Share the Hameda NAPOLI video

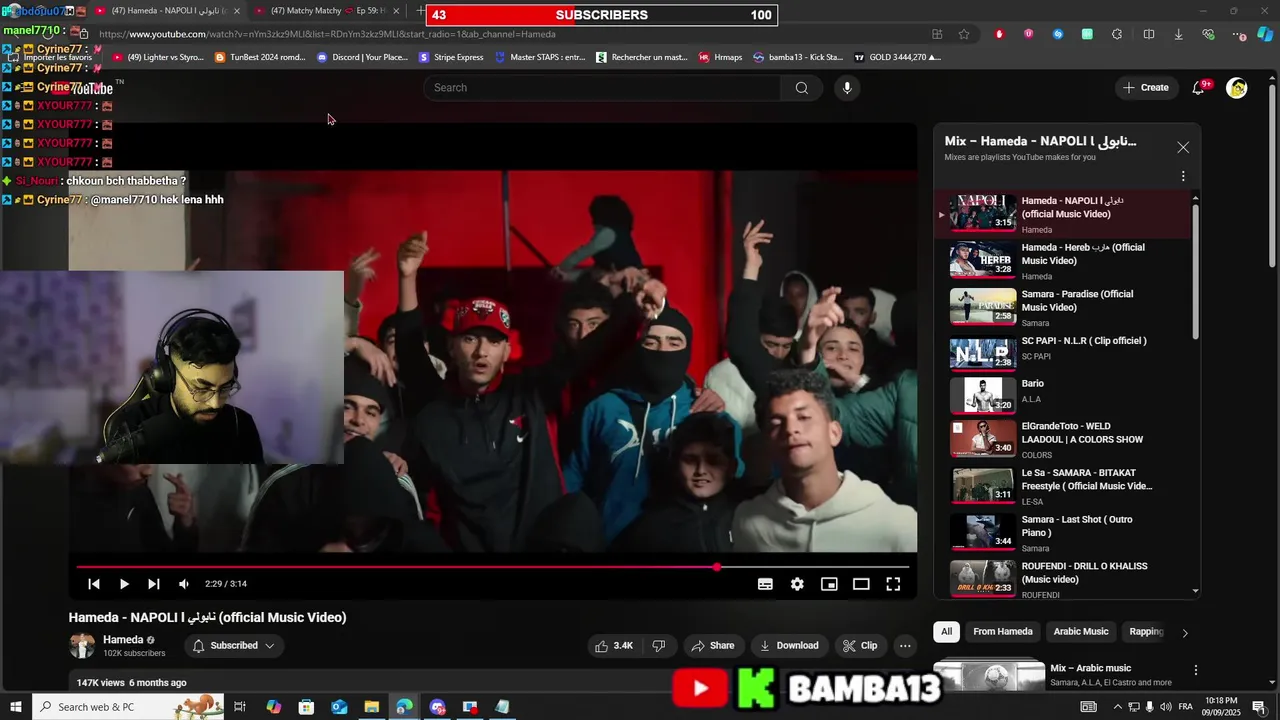tap(713, 646)
